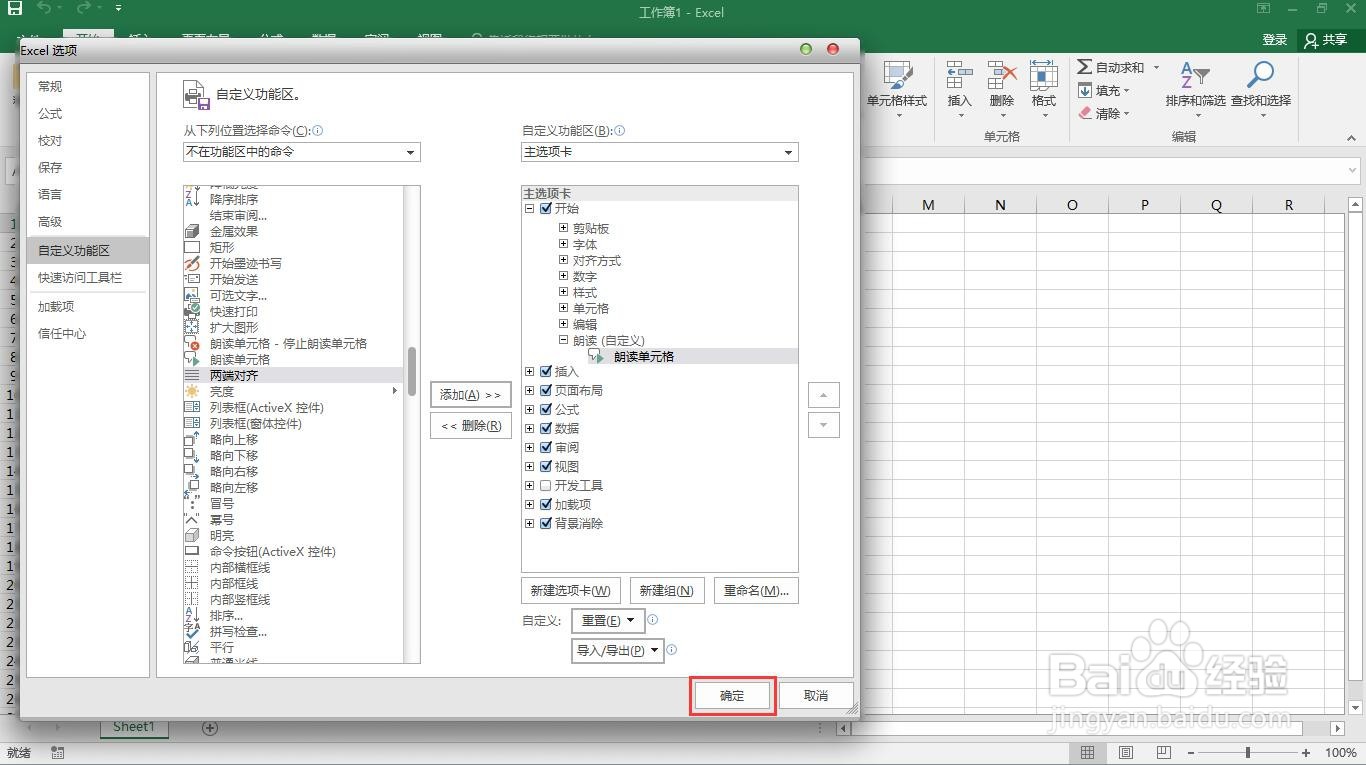Uncheck the 公式 tab checkbox
The image size is (1366, 765).
click(546, 410)
